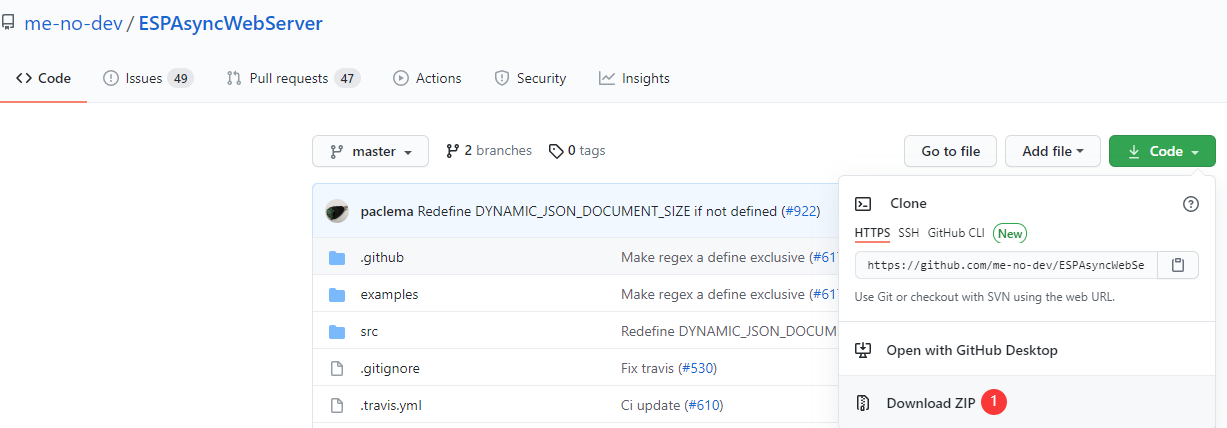1227x428 pixels.
Task: Open the Redefine DYNAMIC_JSON_DOCUMENT_SIZE commit message
Action: 597,211
